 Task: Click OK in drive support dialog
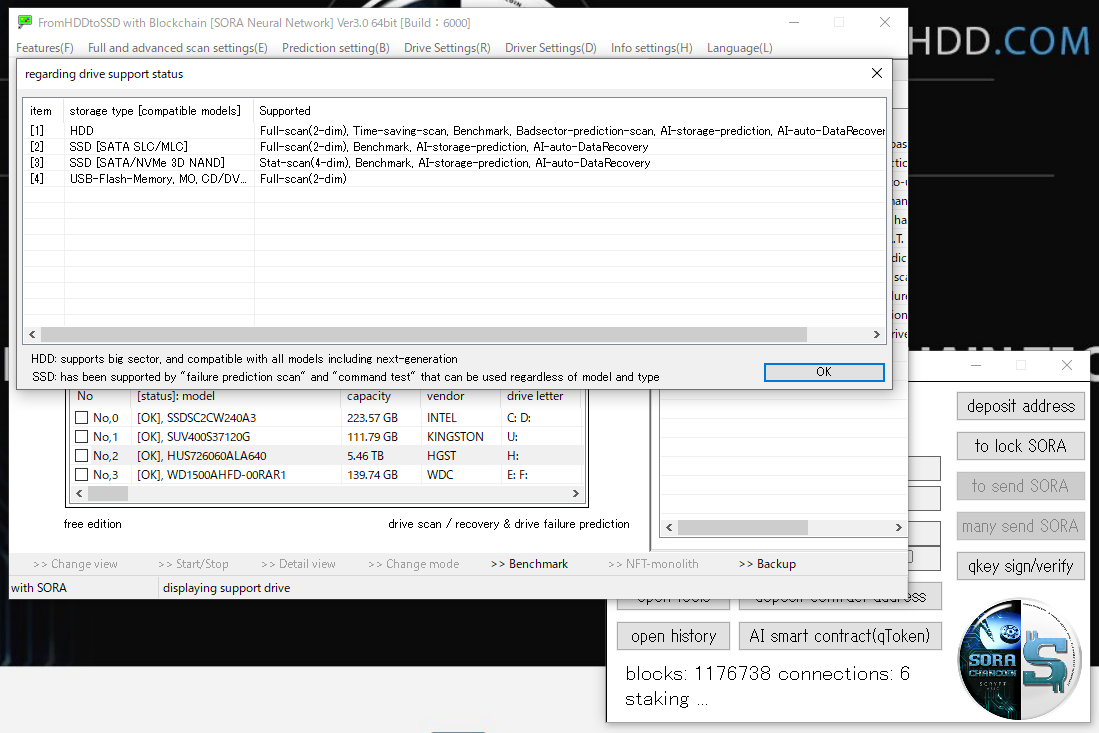tap(824, 372)
